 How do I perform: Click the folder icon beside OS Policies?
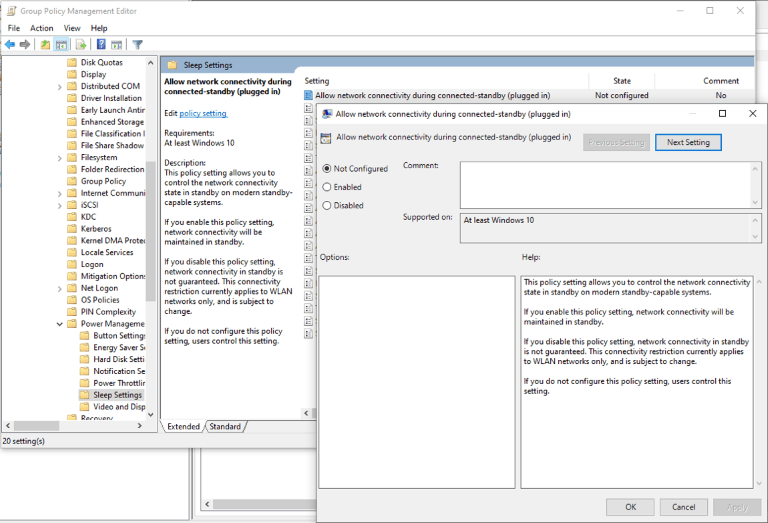click(x=72, y=300)
